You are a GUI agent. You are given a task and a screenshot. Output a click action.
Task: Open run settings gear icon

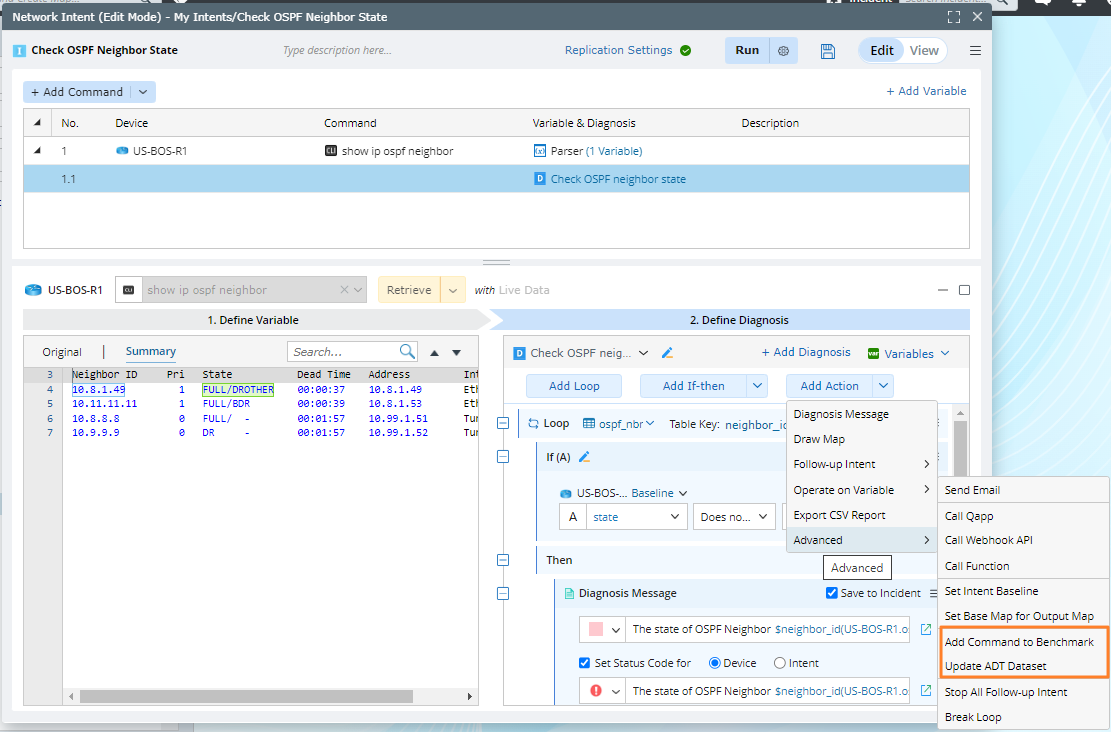point(783,51)
